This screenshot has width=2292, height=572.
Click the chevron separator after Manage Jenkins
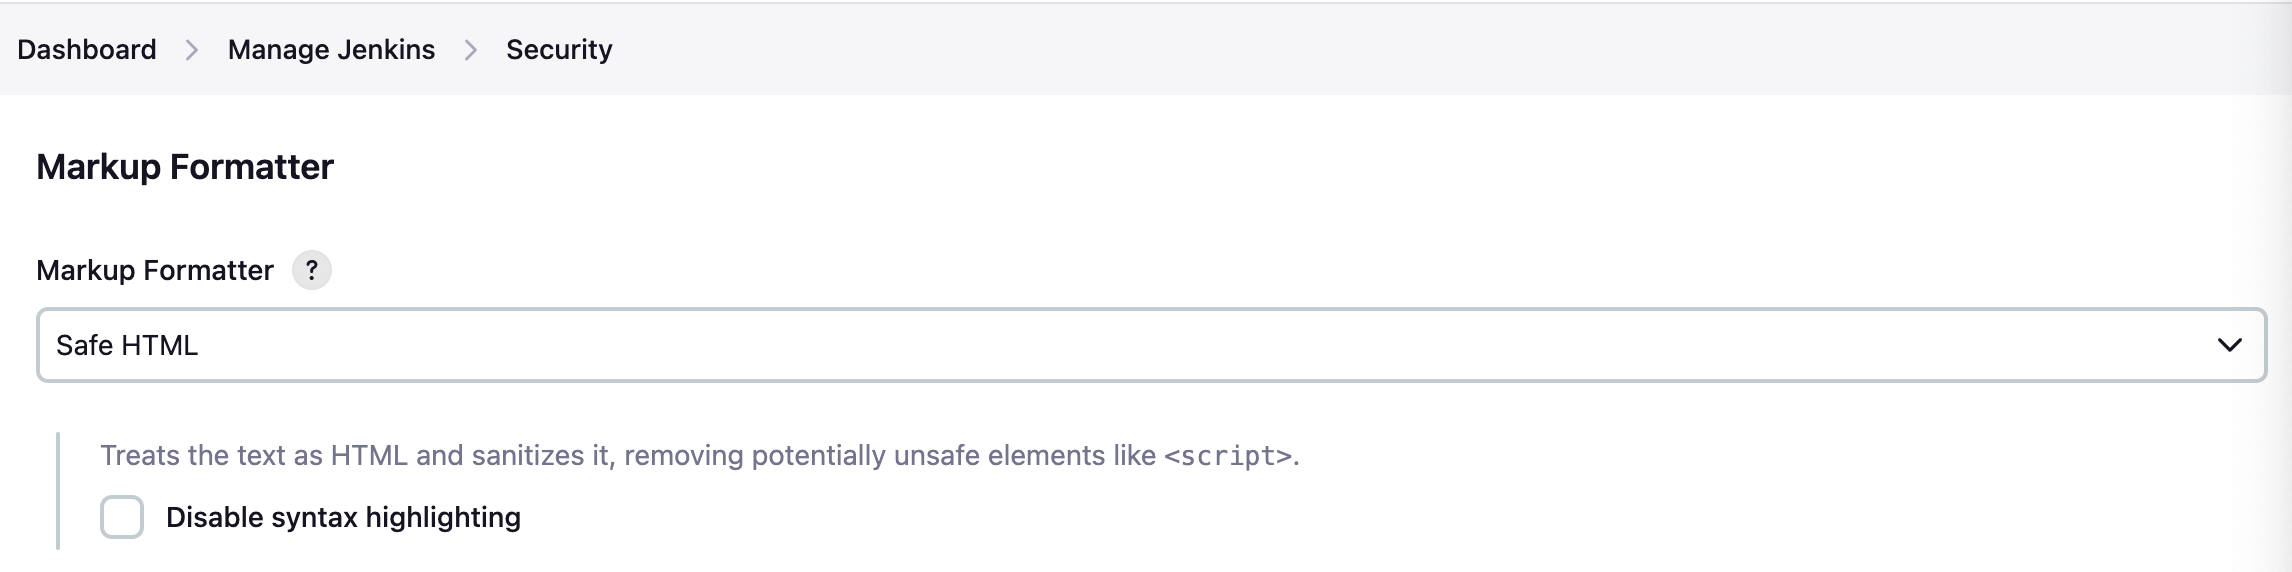click(x=471, y=50)
